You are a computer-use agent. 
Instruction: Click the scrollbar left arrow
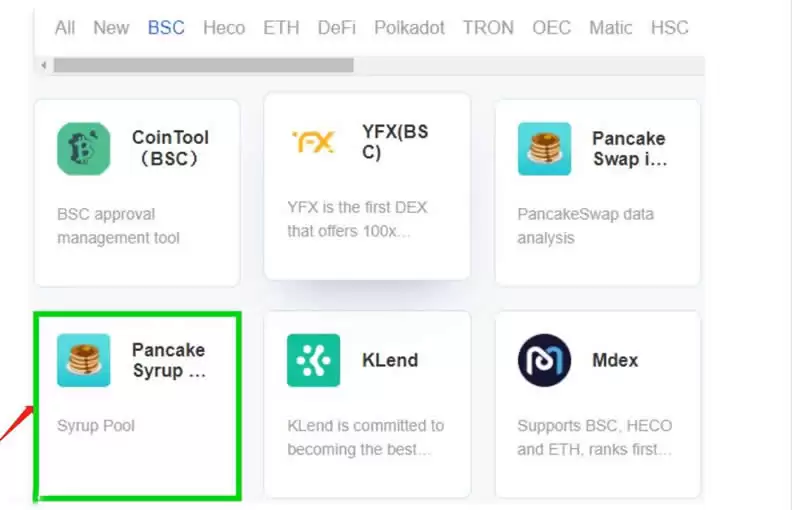pos(43,65)
